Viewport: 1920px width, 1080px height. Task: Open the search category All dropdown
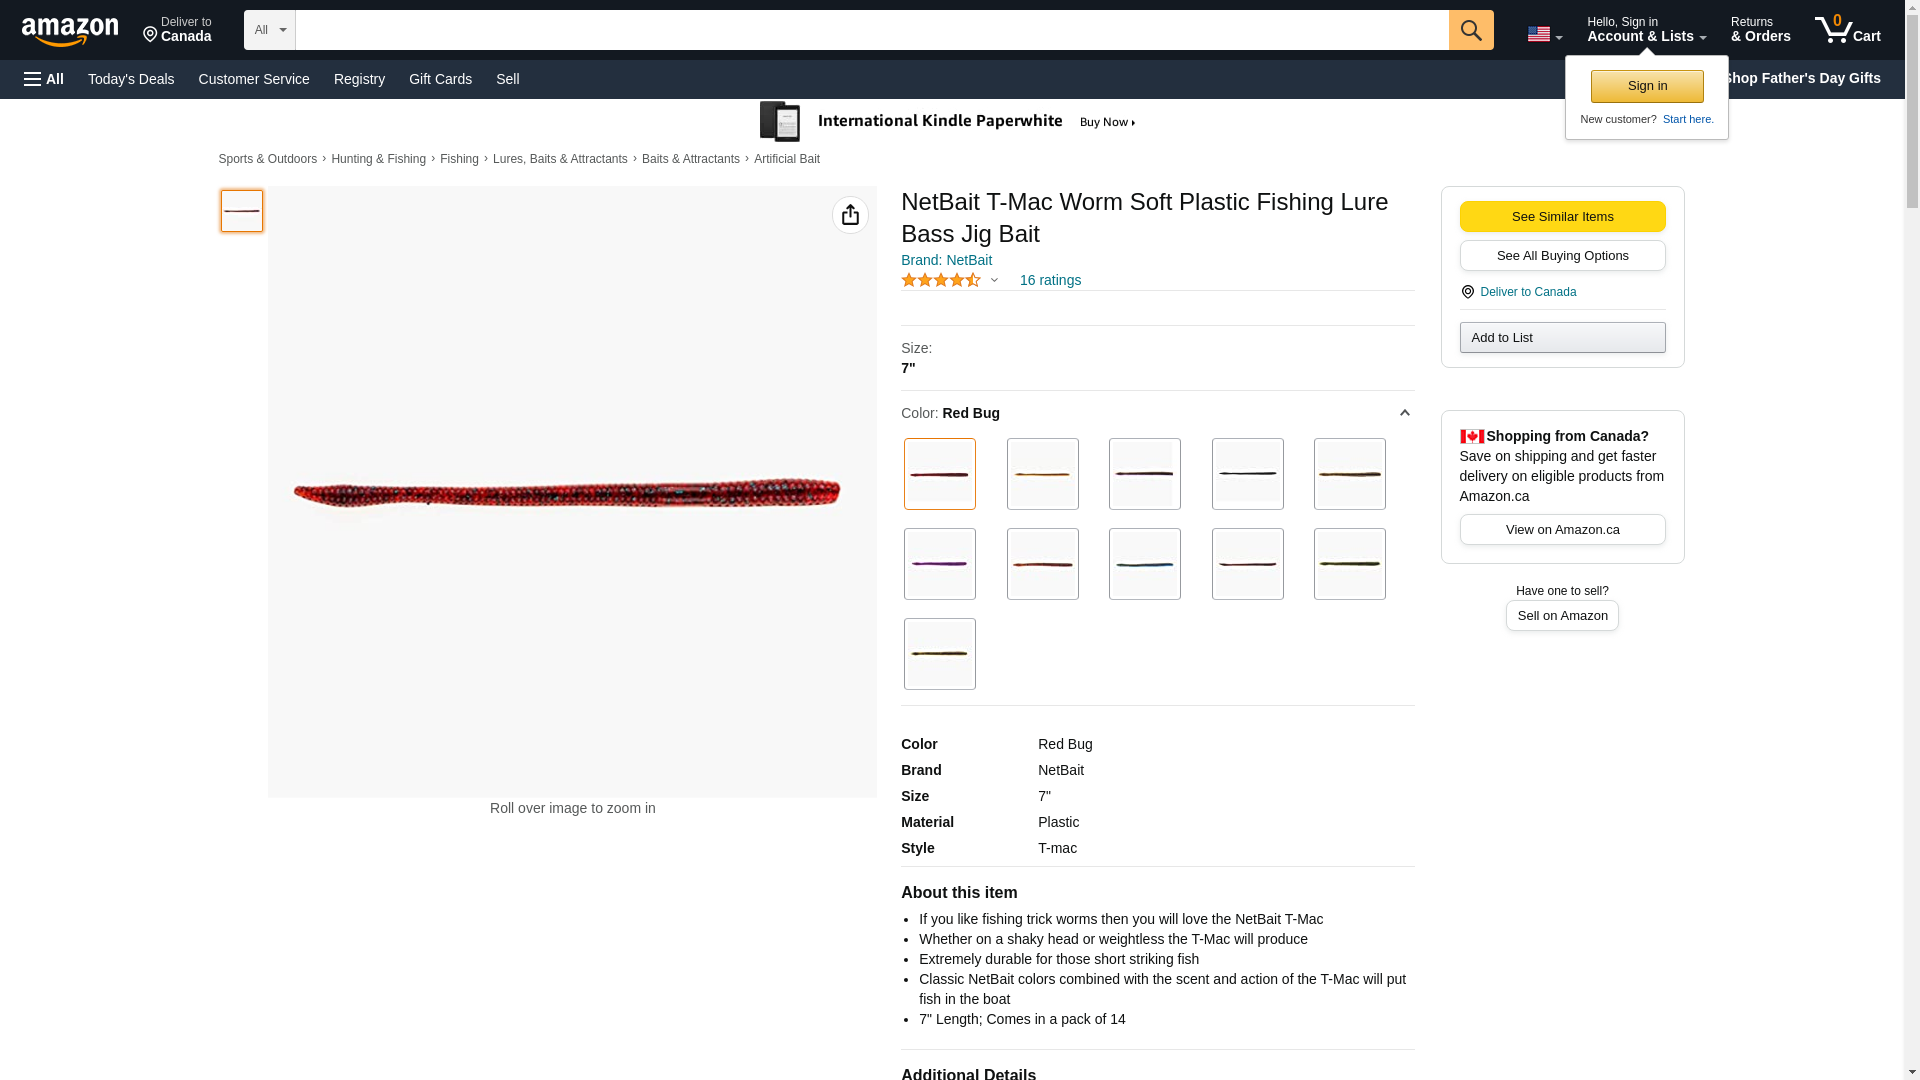269,30
